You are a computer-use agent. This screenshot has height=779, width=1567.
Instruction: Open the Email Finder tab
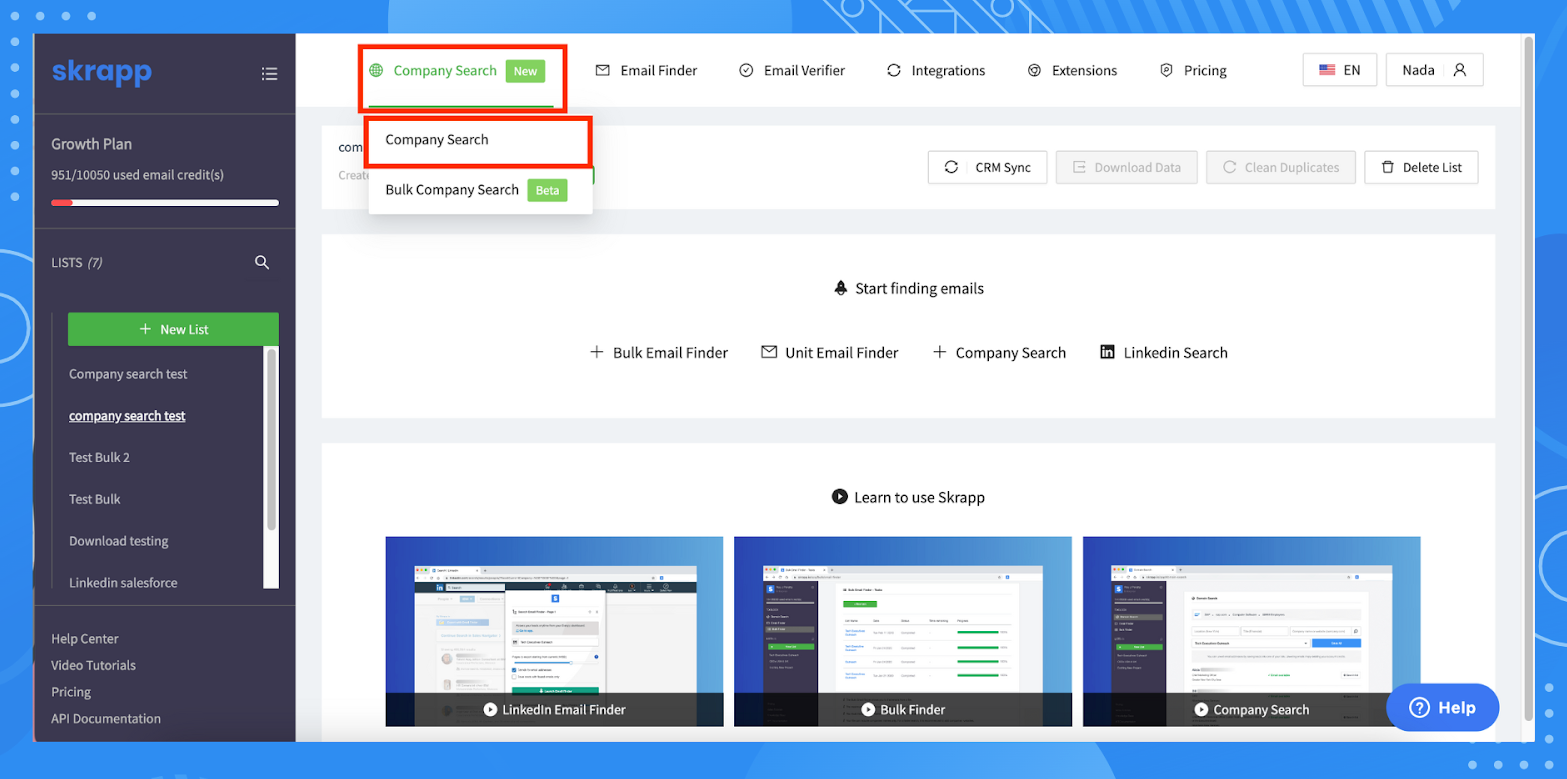[x=646, y=70]
